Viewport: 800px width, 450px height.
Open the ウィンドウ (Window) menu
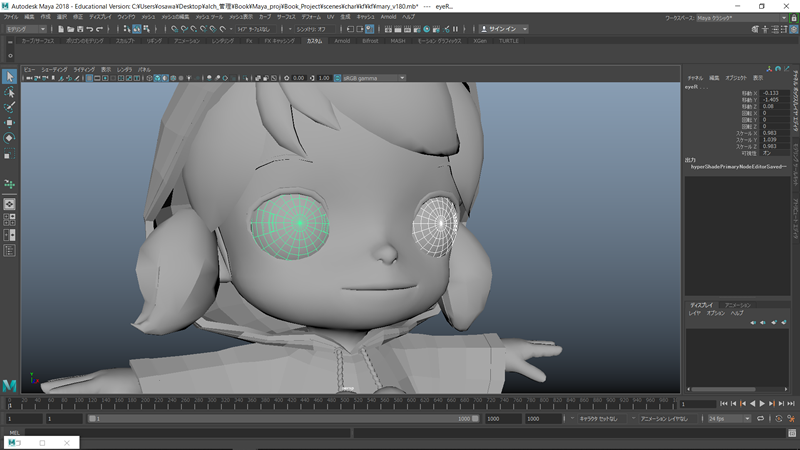tap(126, 17)
